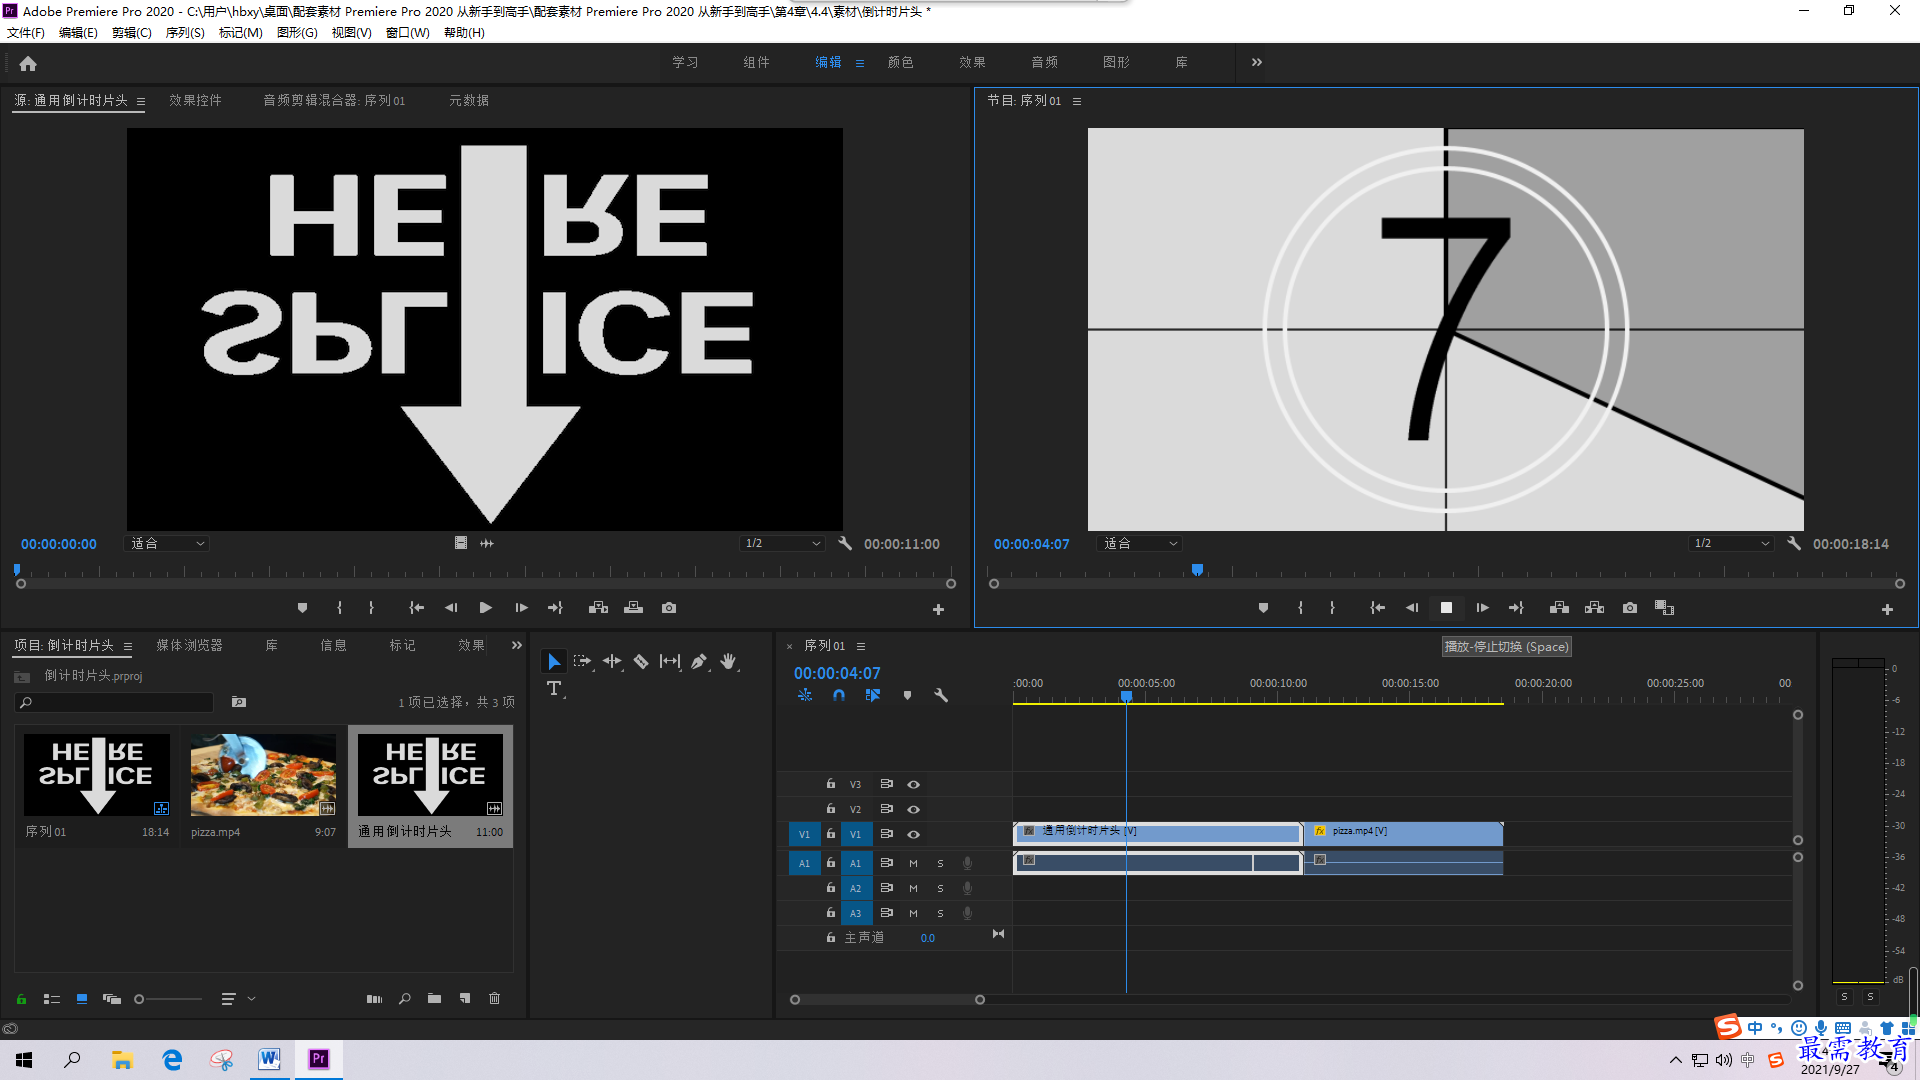The image size is (1920, 1080).
Task: Switch project panel to list view
Action: pyautogui.click(x=52, y=999)
